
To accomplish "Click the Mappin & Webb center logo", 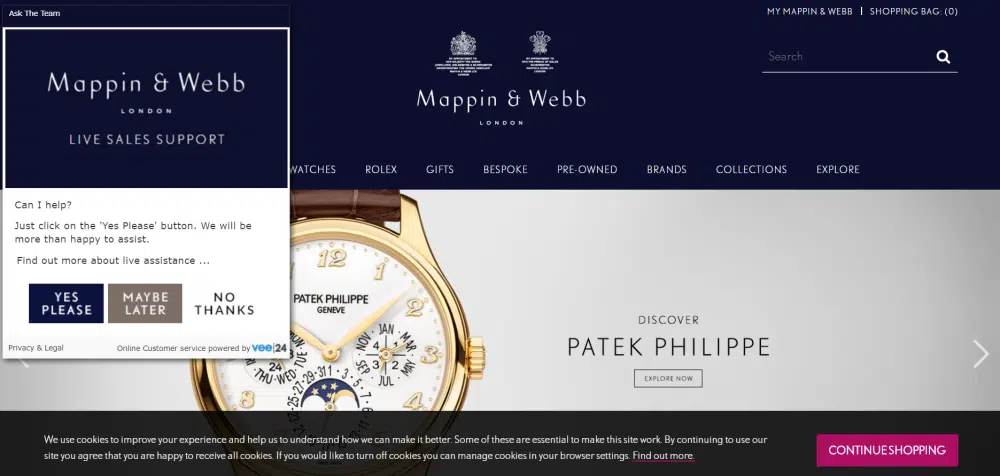I will point(501,106).
